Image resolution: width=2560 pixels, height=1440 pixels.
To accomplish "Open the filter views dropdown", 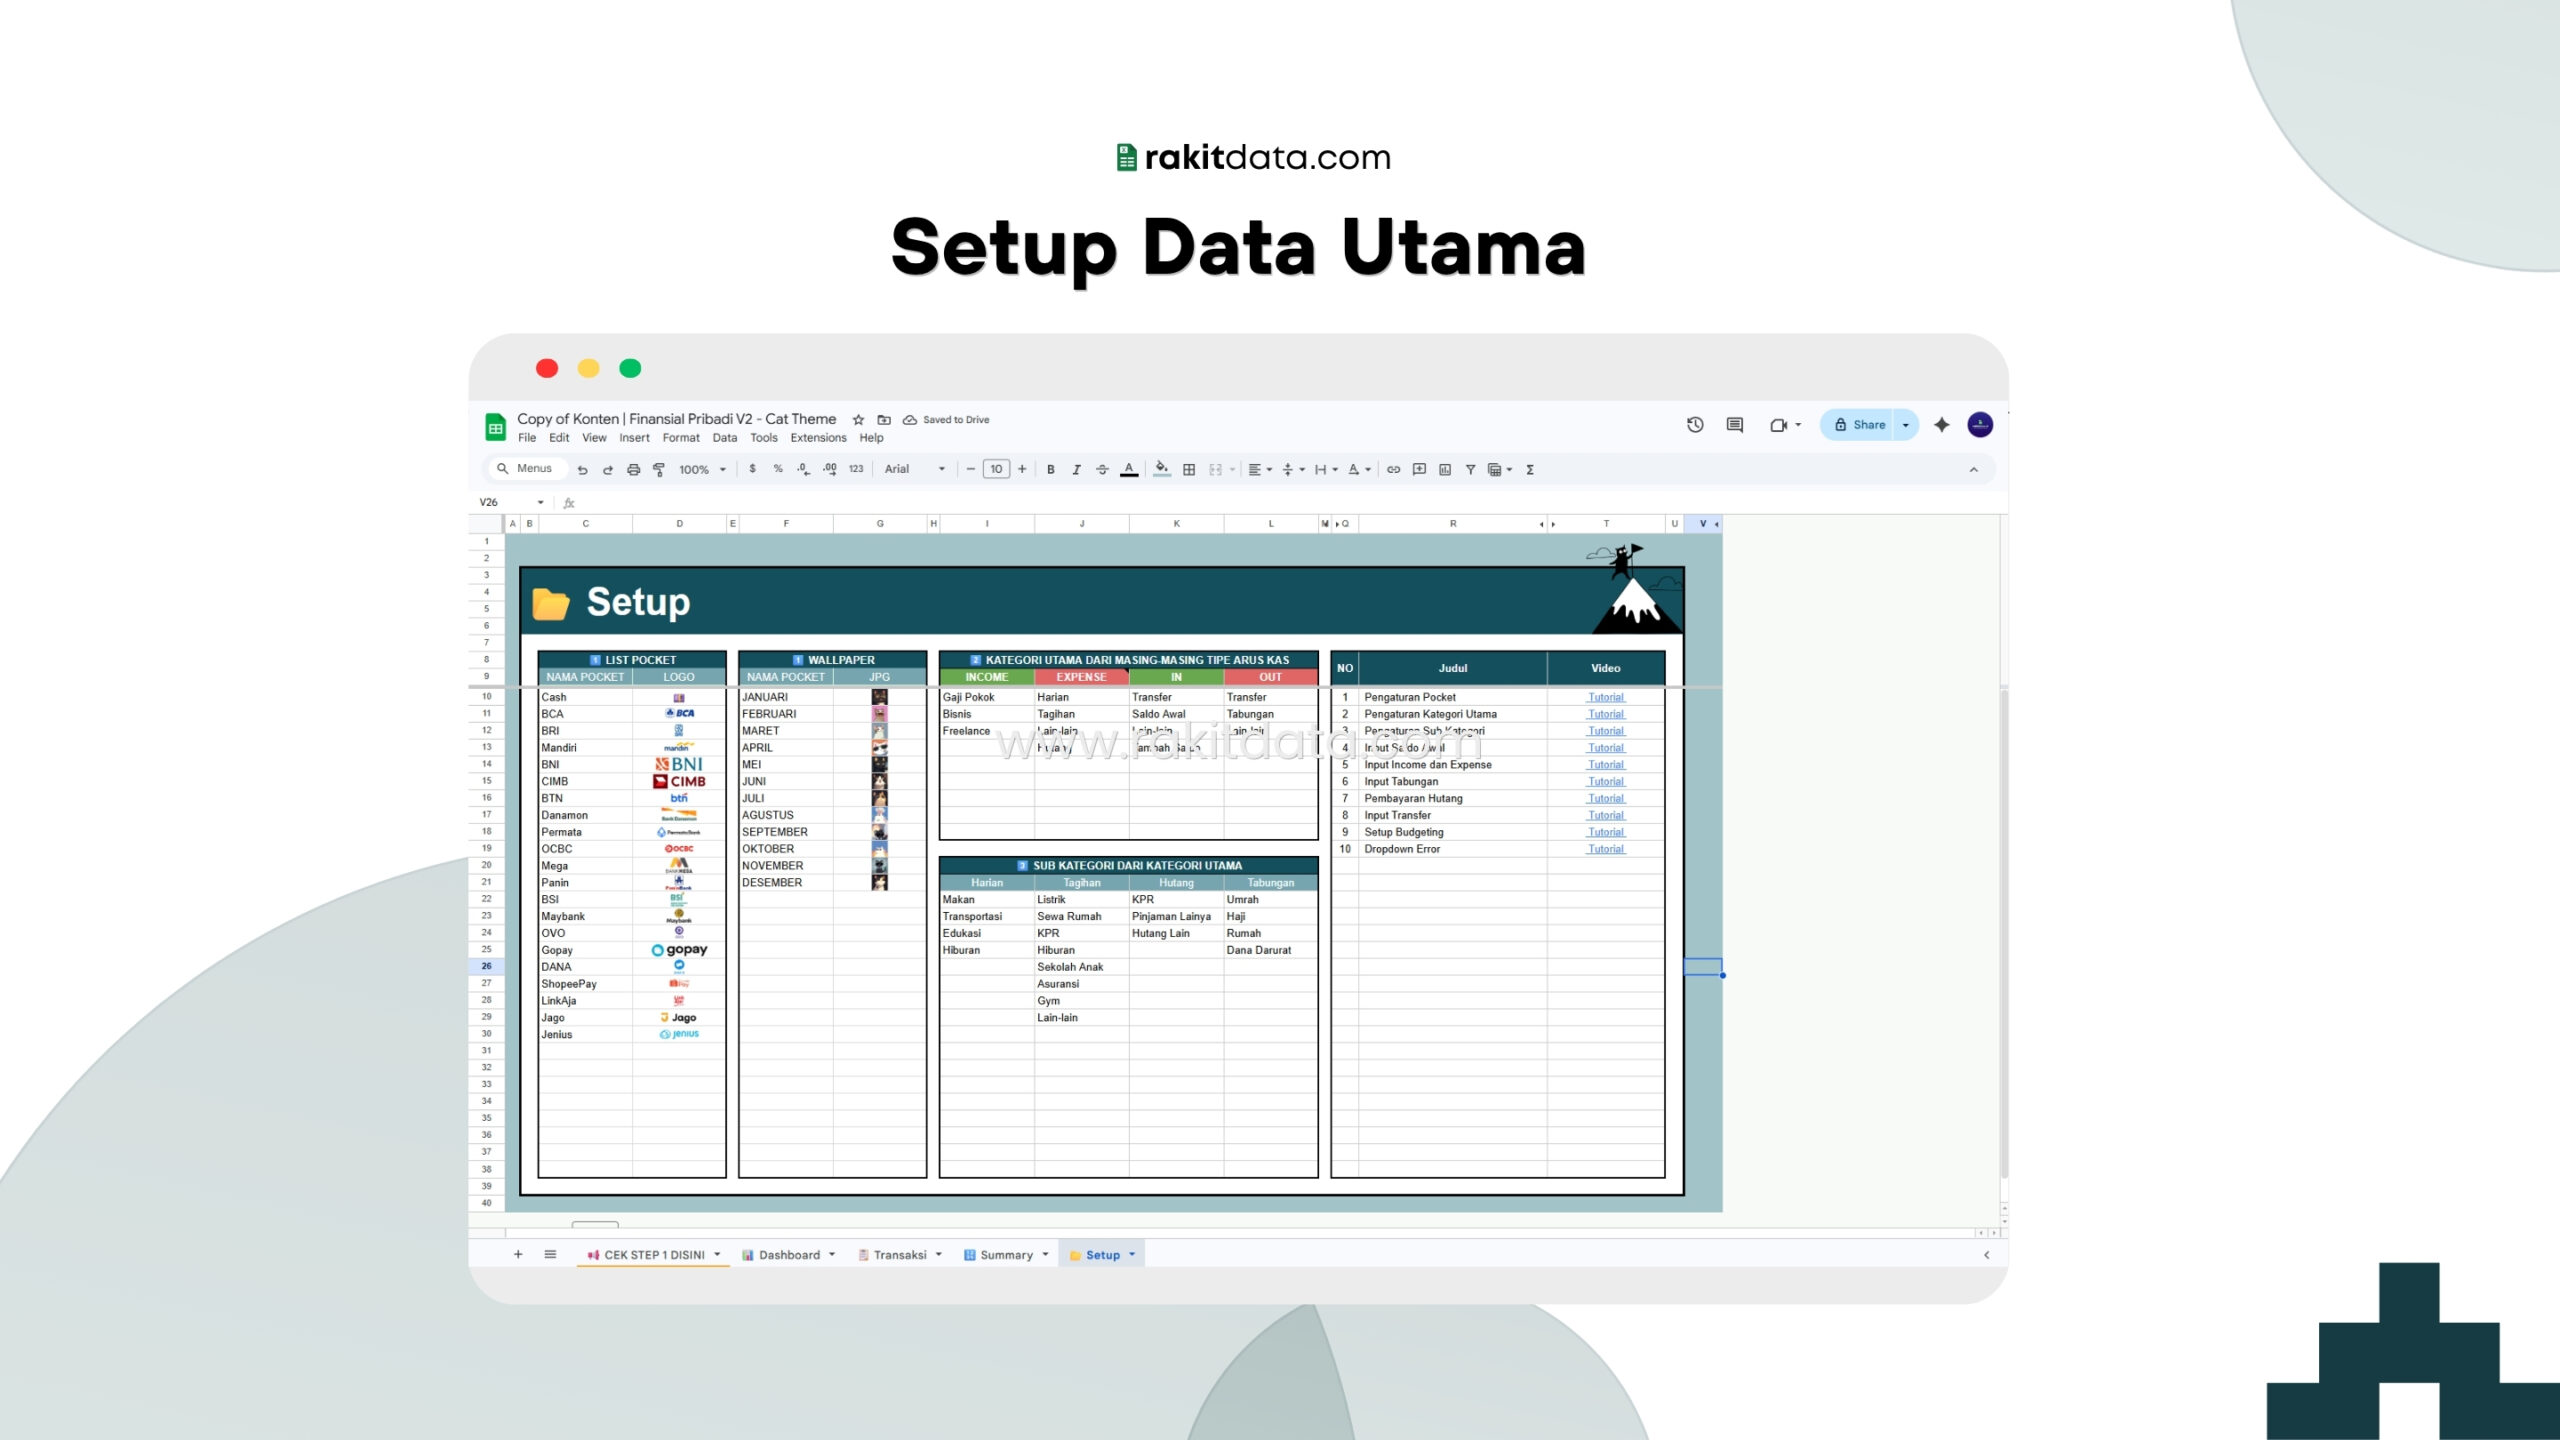I will pyautogui.click(x=1500, y=469).
